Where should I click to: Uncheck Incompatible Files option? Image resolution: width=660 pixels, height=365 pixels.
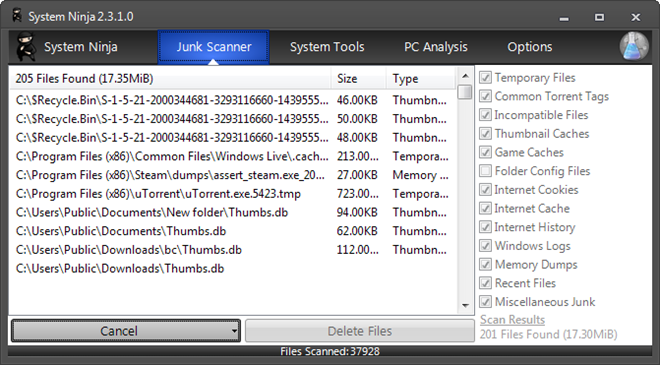485,115
